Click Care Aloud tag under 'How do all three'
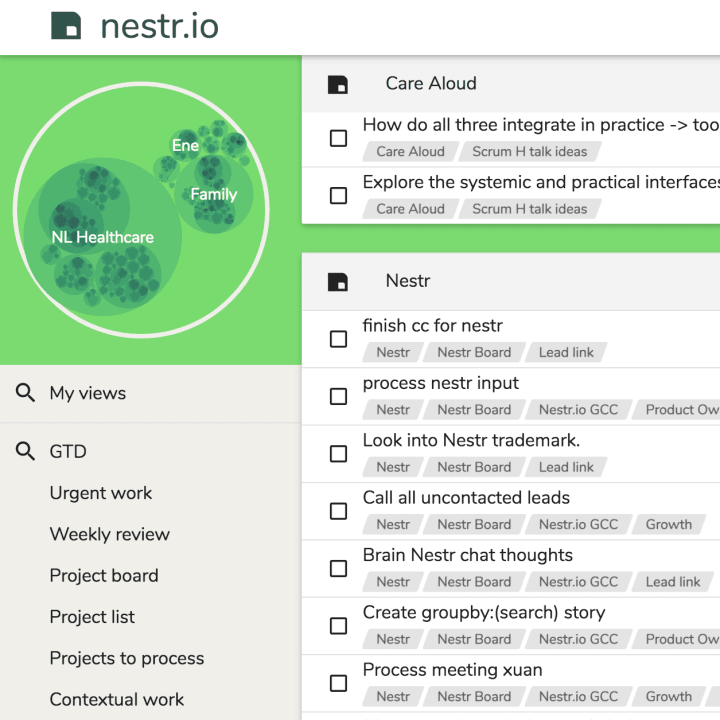 [411, 152]
